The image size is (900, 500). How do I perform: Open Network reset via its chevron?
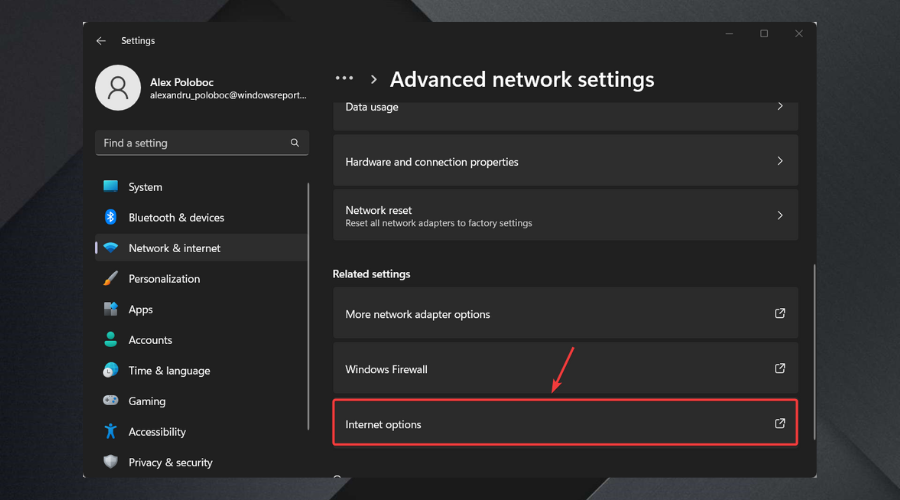pyautogui.click(x=780, y=215)
